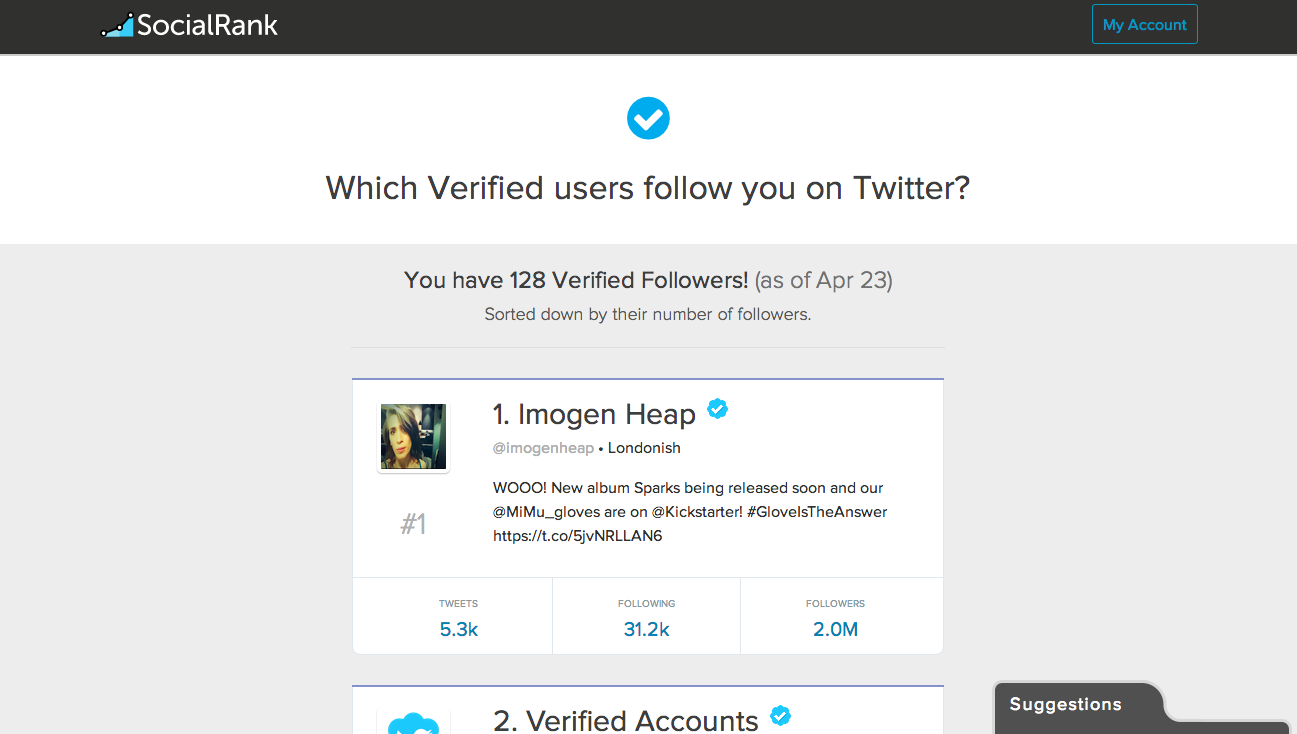Click verified badge beside Verified Accounts
The height and width of the screenshot is (734, 1297).
781,715
